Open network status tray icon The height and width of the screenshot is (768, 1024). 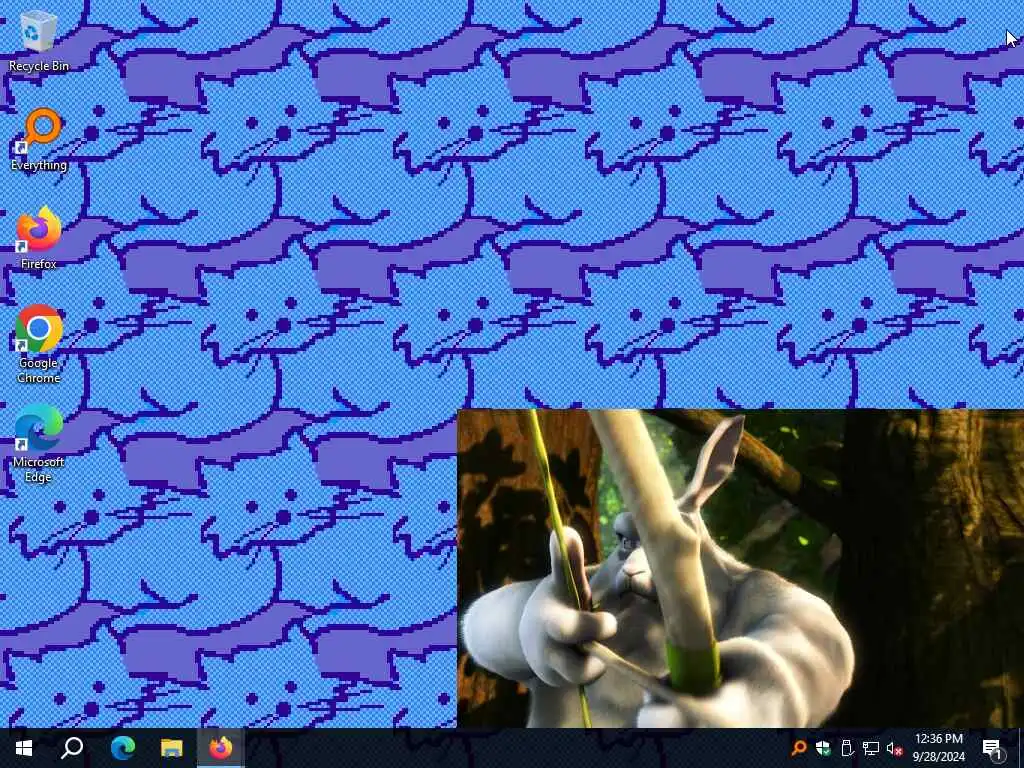pyautogui.click(x=871, y=748)
